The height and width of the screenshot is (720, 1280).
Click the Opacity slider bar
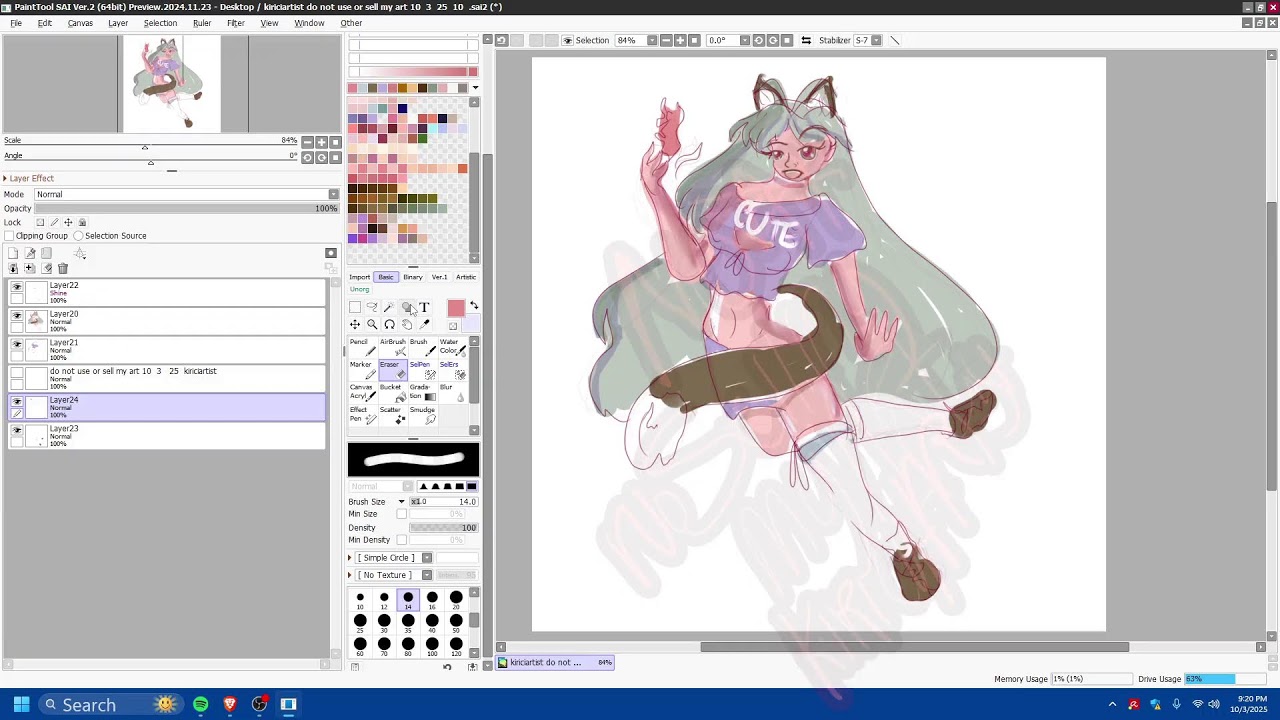186,209
